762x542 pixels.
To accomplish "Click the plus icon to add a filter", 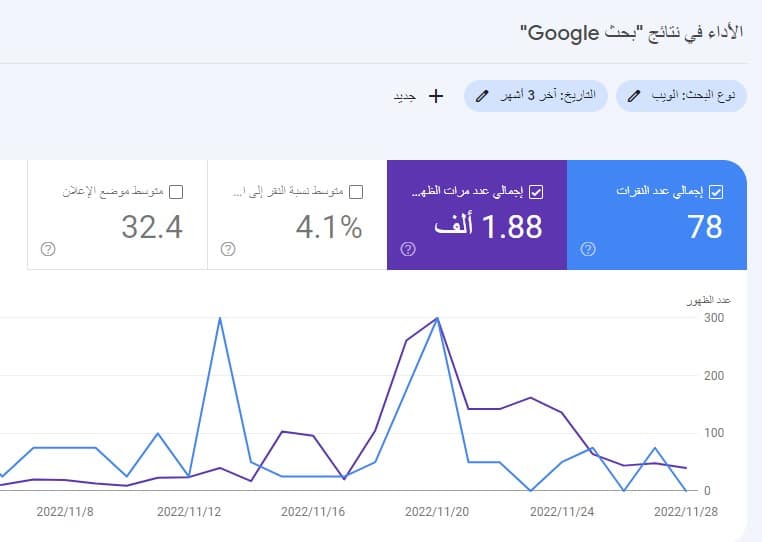I will 435,96.
